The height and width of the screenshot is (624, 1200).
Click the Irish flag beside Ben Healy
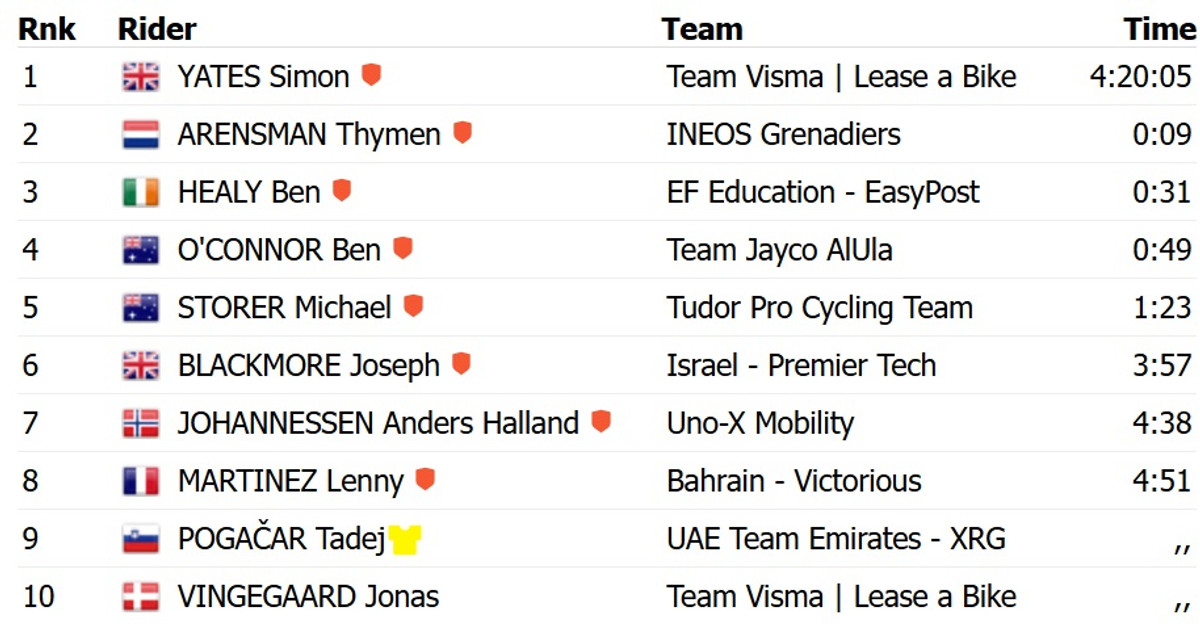pos(141,193)
